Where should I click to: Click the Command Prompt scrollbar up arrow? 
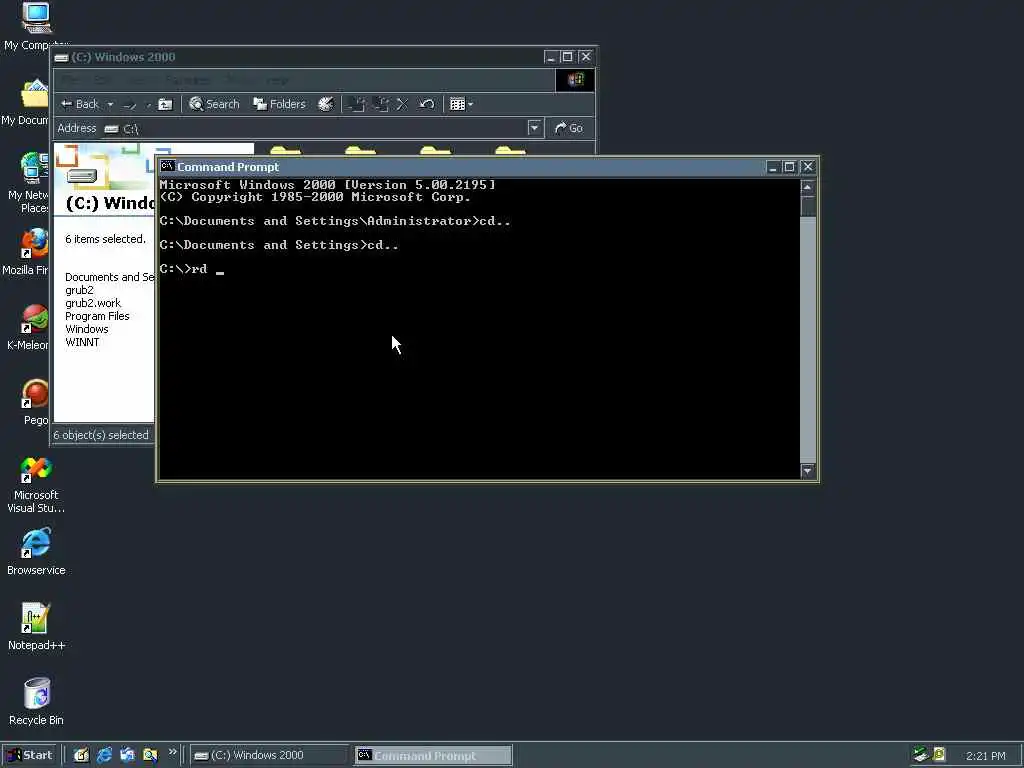coord(808,187)
